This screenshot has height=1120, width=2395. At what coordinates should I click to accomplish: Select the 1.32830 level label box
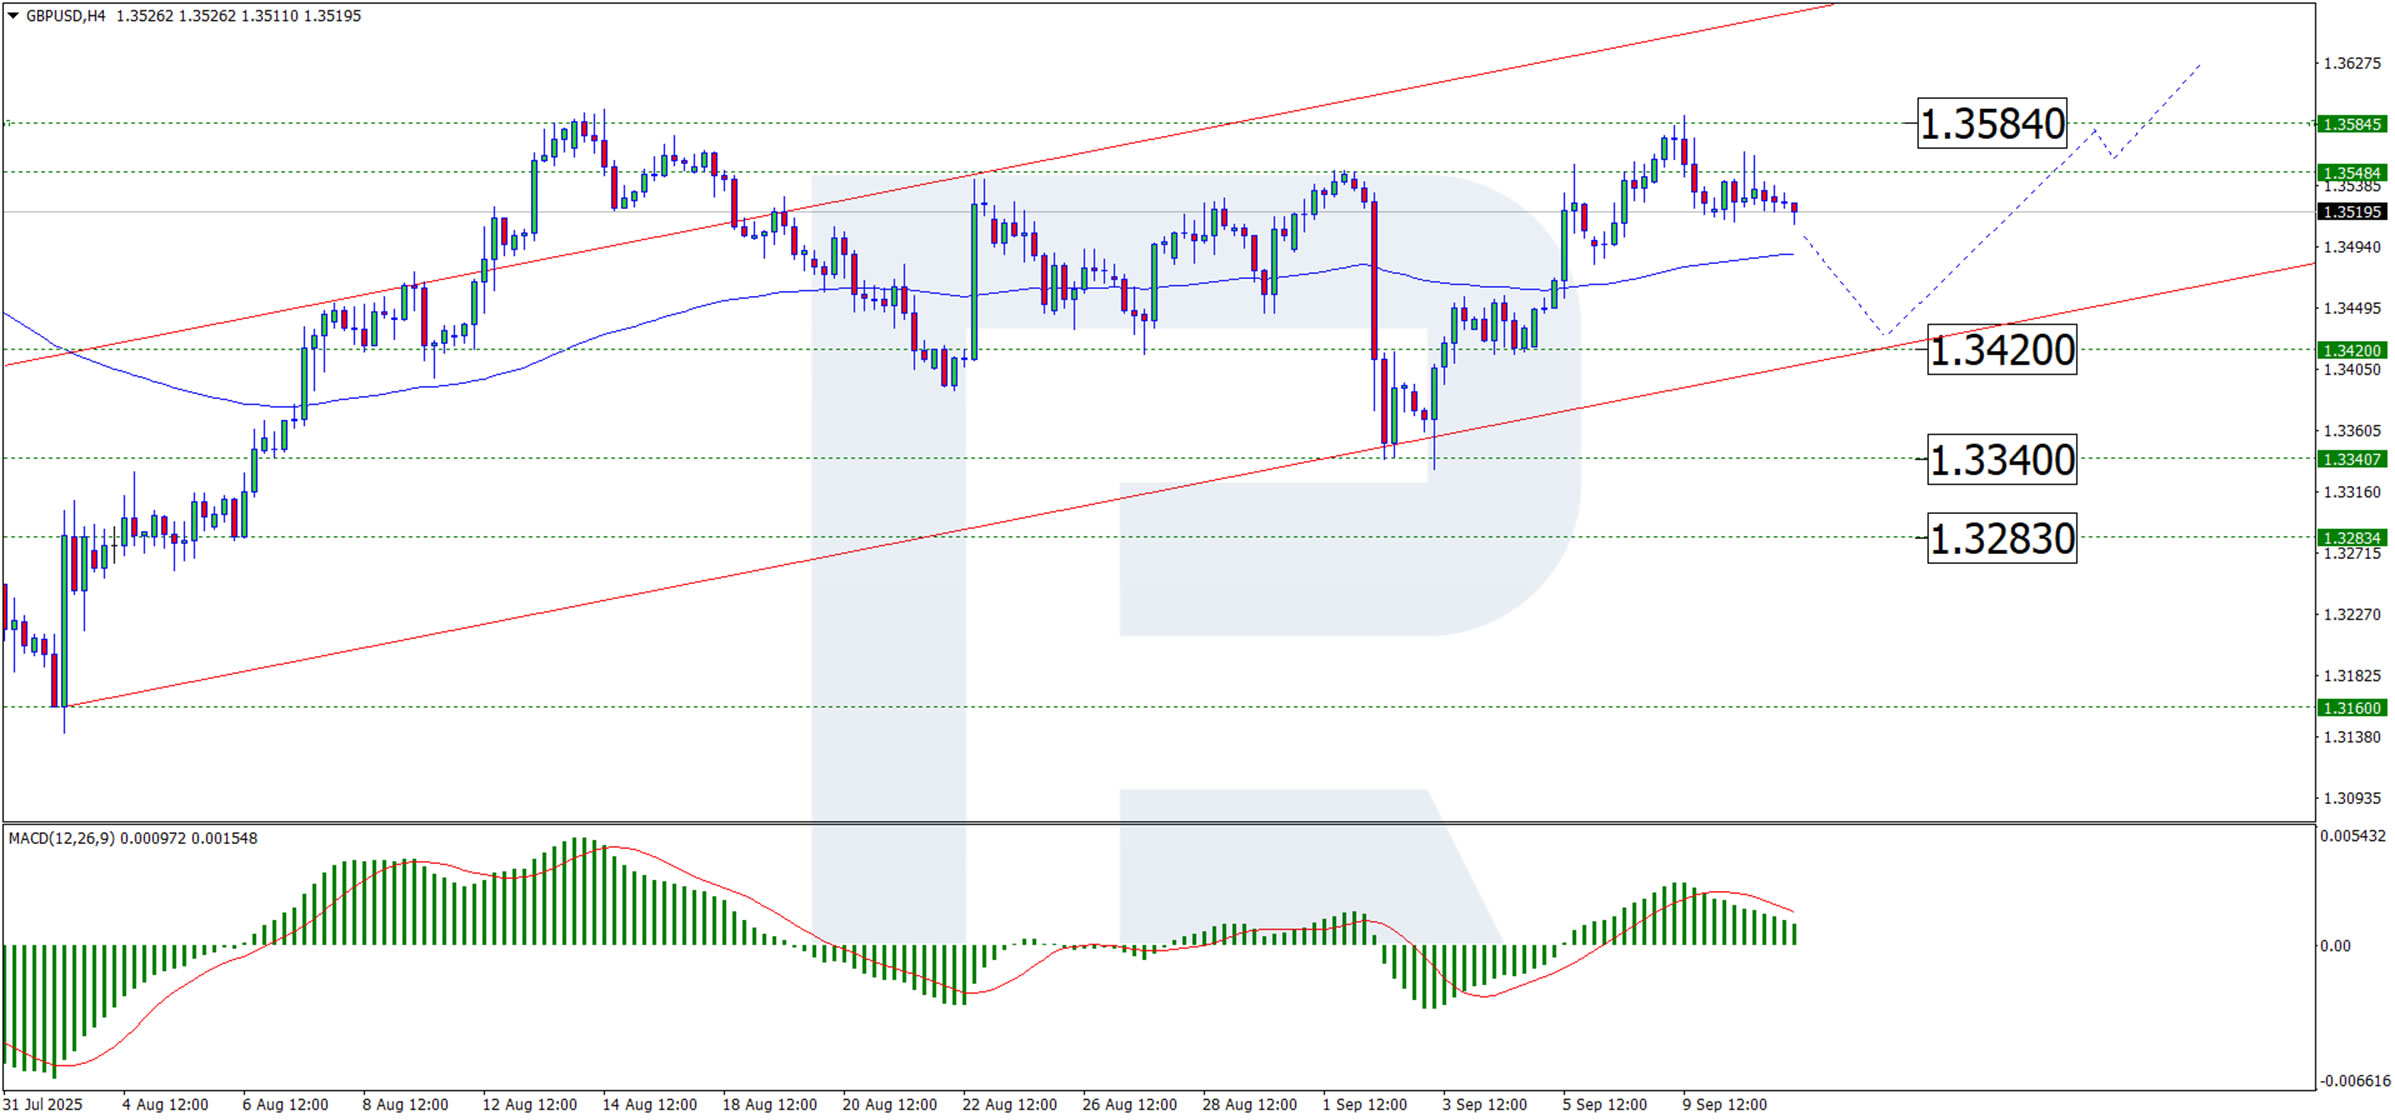pyautogui.click(x=2001, y=539)
